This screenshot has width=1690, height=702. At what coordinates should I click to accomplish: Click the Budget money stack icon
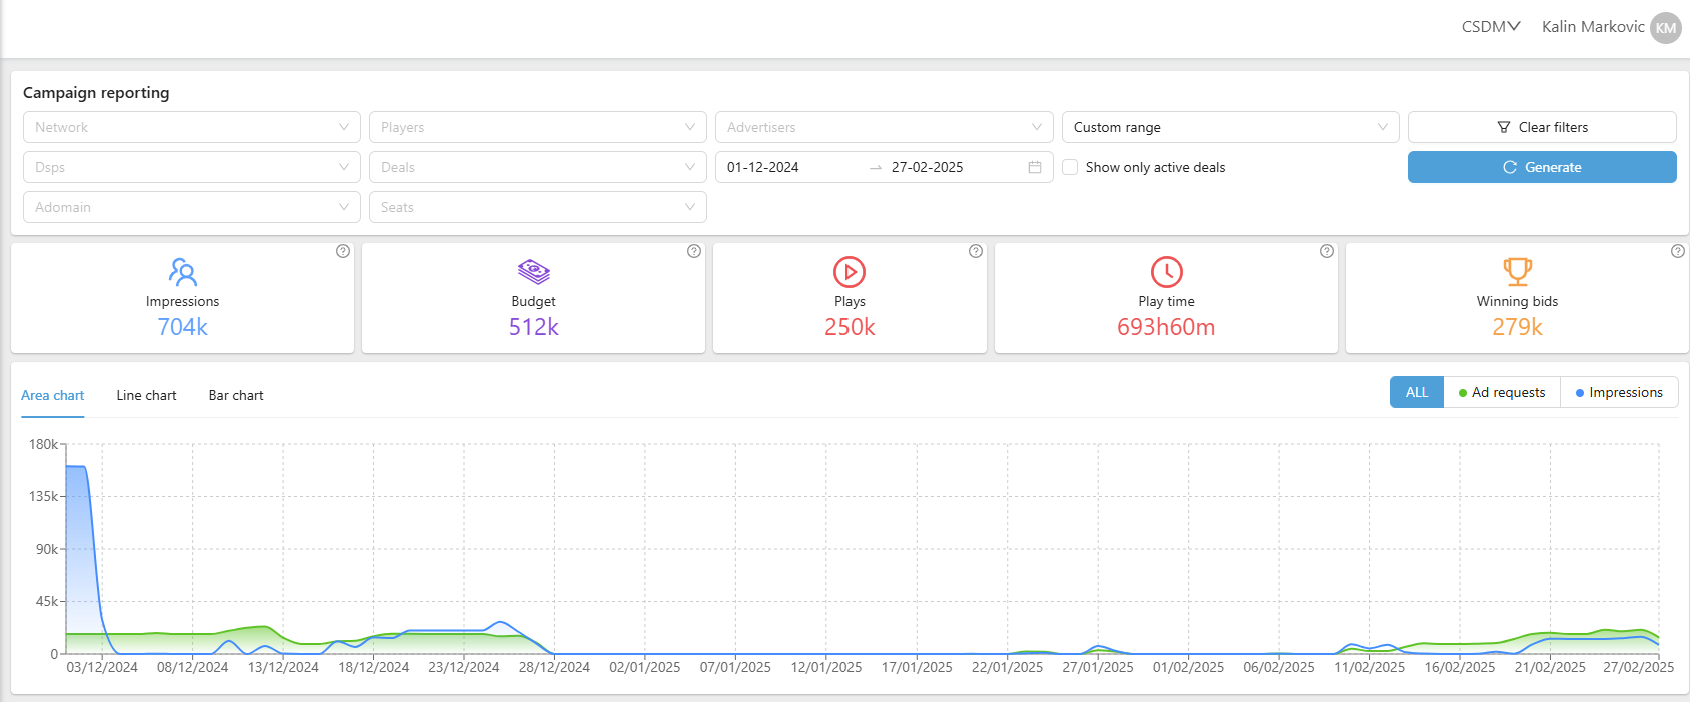533,272
